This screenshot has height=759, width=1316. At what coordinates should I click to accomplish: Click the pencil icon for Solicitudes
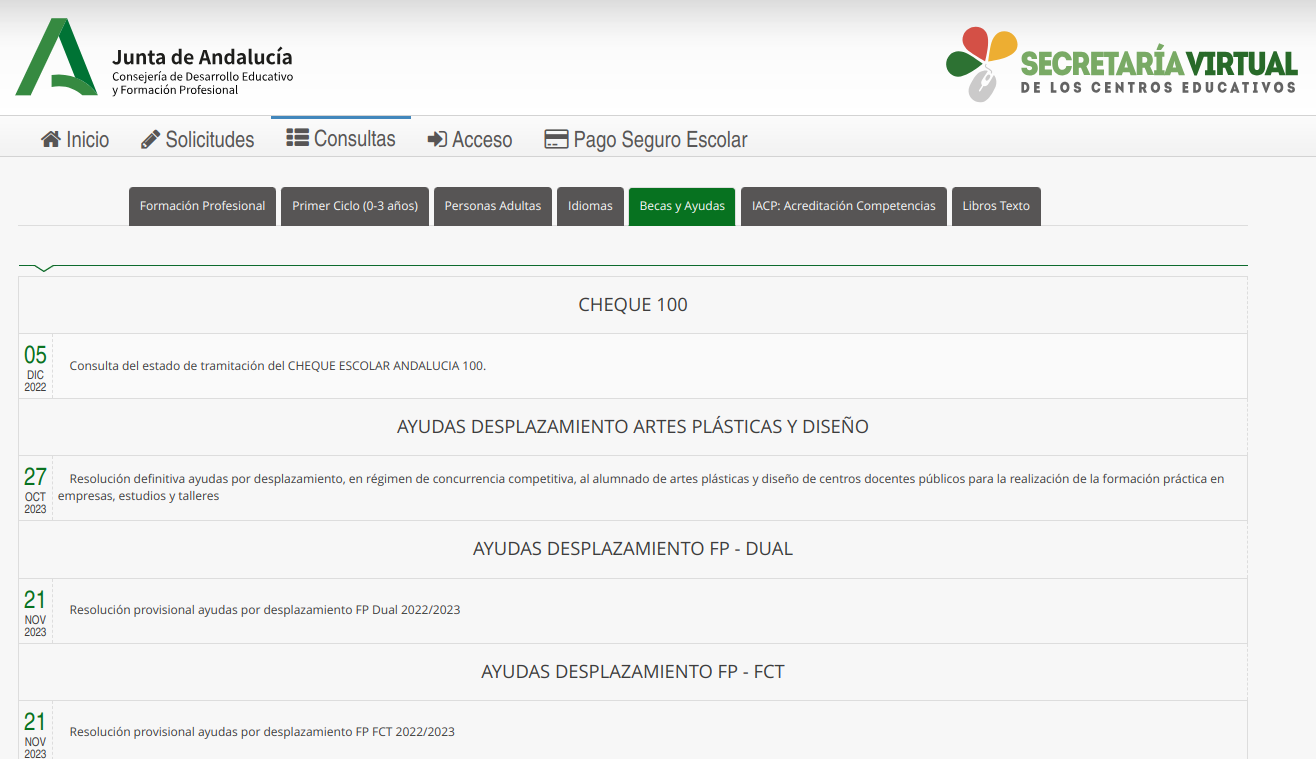point(151,140)
